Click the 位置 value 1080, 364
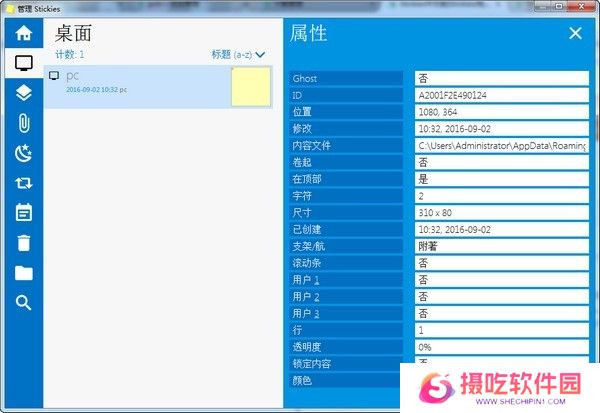The image size is (600, 413). tap(501, 112)
